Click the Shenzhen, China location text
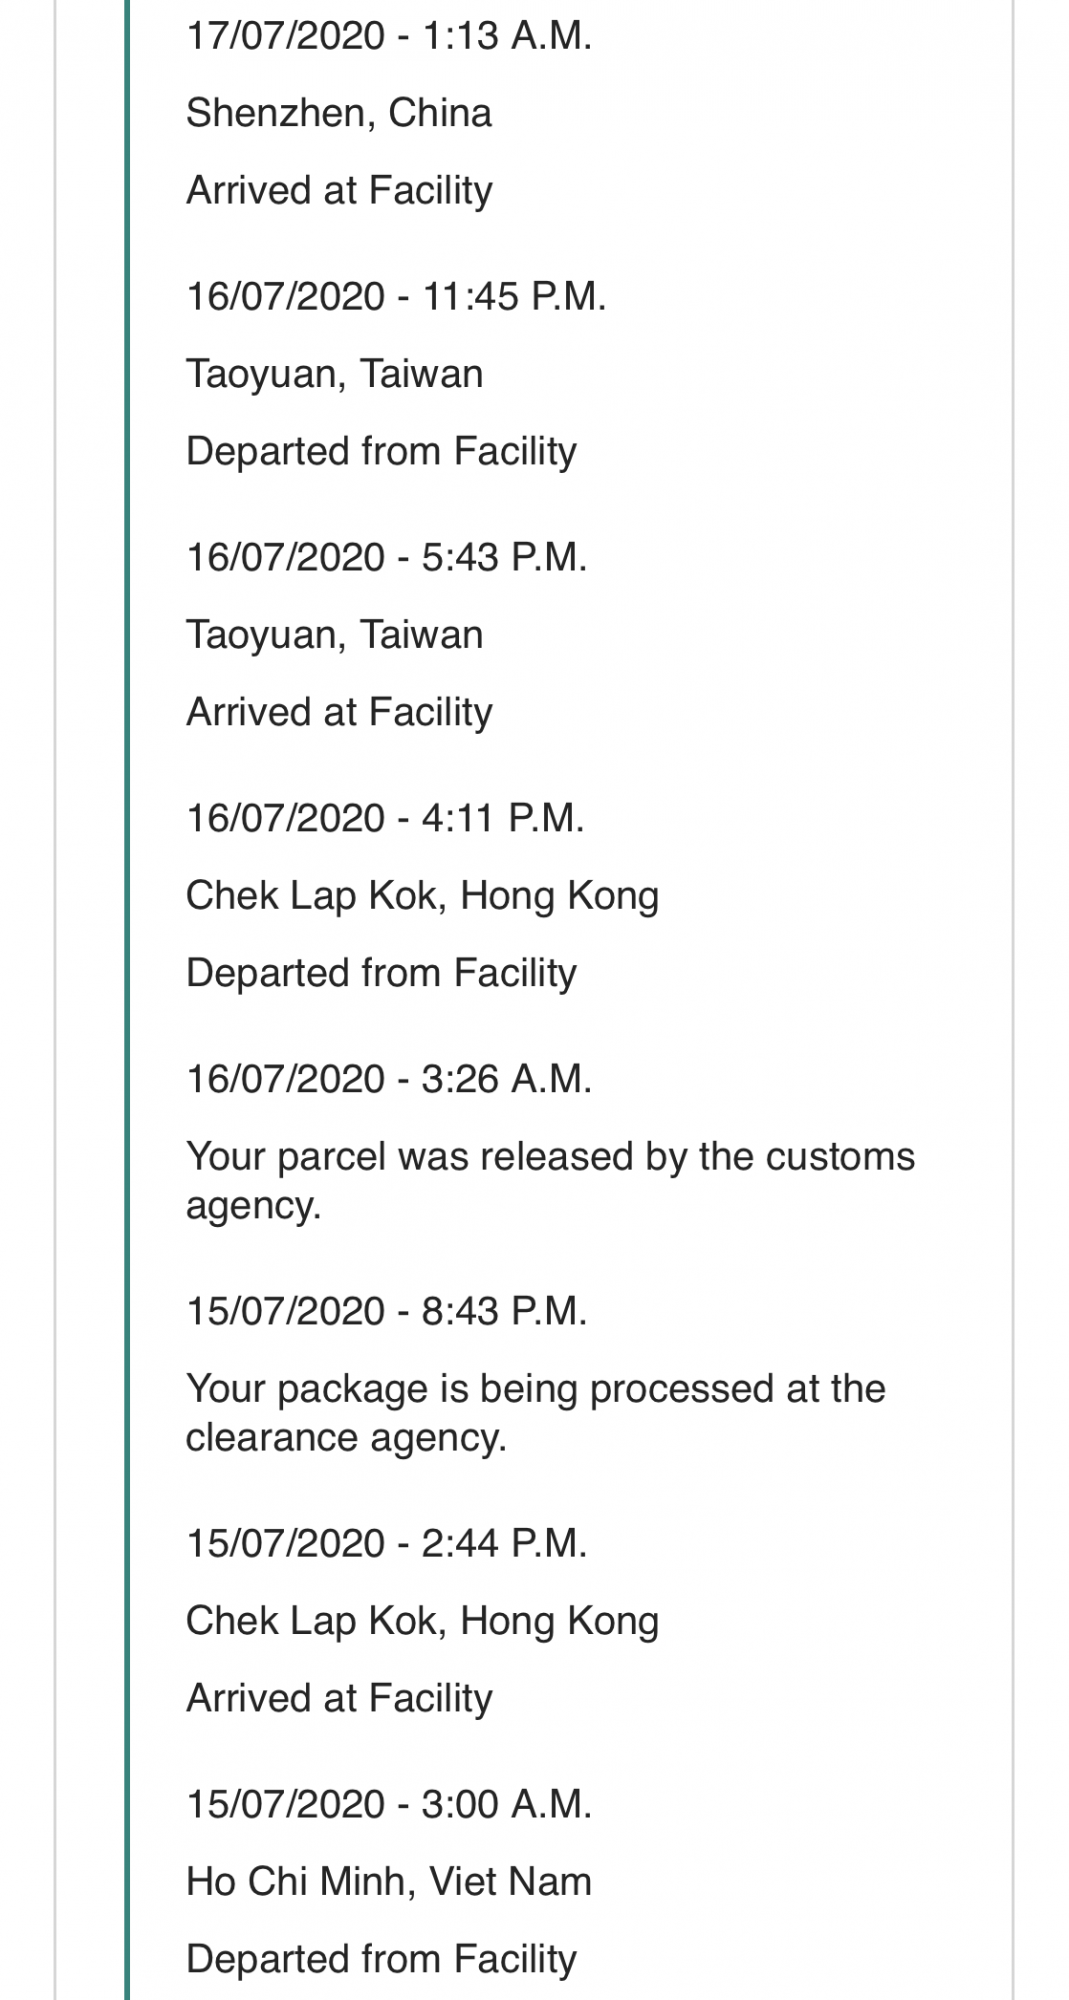The width and height of the screenshot is (1069, 2000). 339,113
